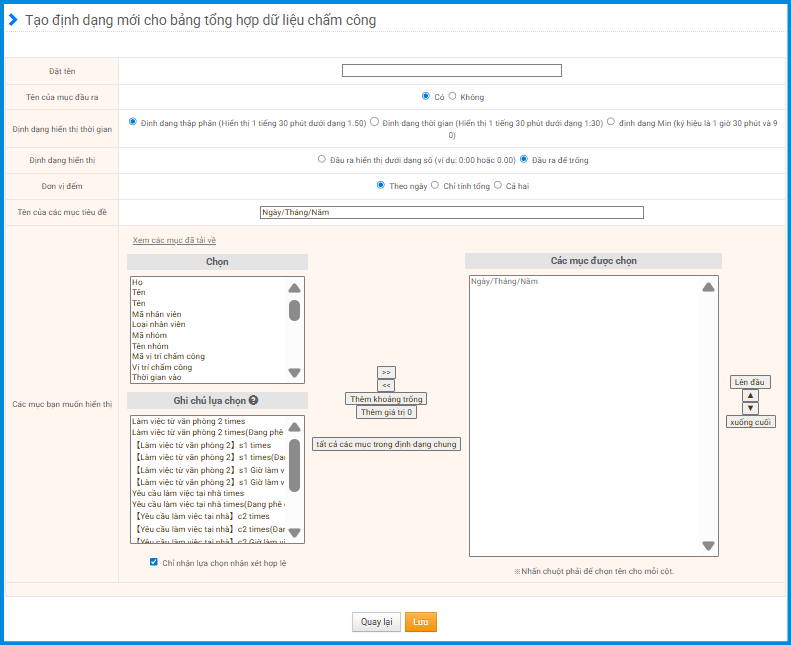The width and height of the screenshot is (791, 645).
Task: Click the Quay lại button
Action: coord(376,622)
